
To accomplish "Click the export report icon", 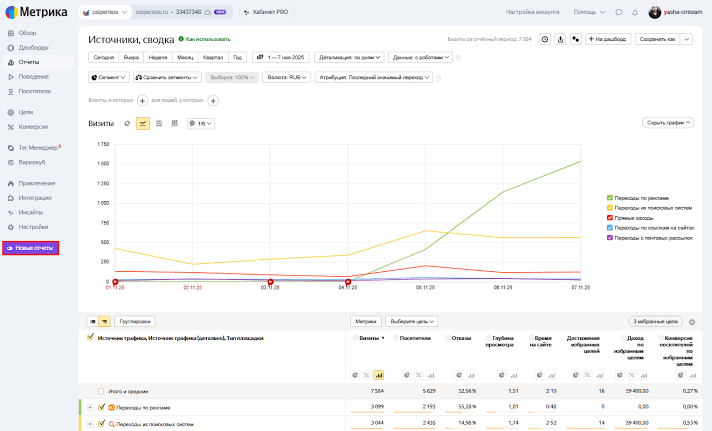I will point(560,39).
